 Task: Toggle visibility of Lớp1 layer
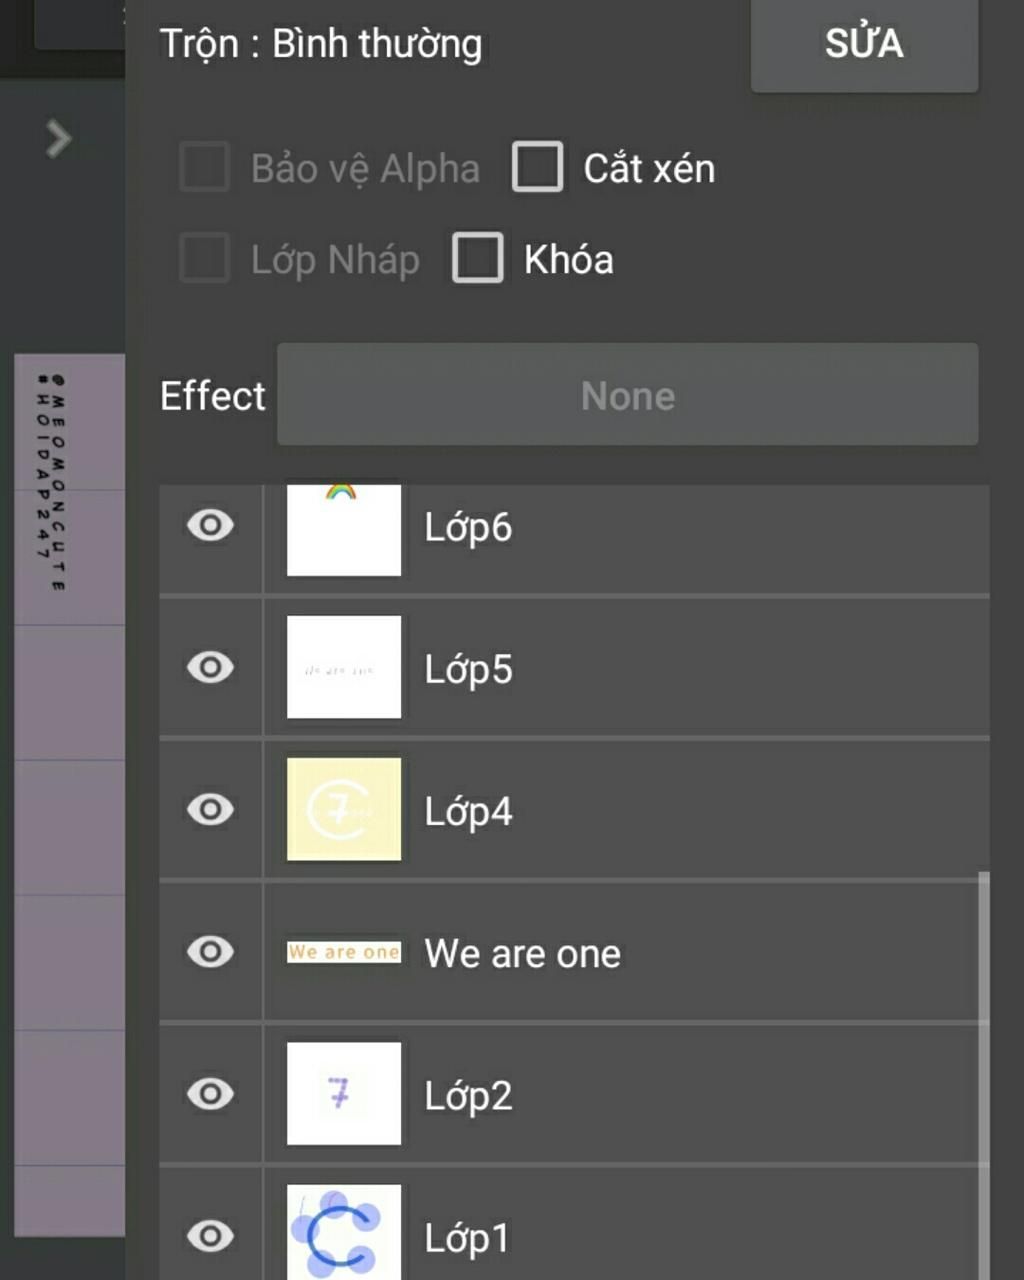(x=210, y=1235)
